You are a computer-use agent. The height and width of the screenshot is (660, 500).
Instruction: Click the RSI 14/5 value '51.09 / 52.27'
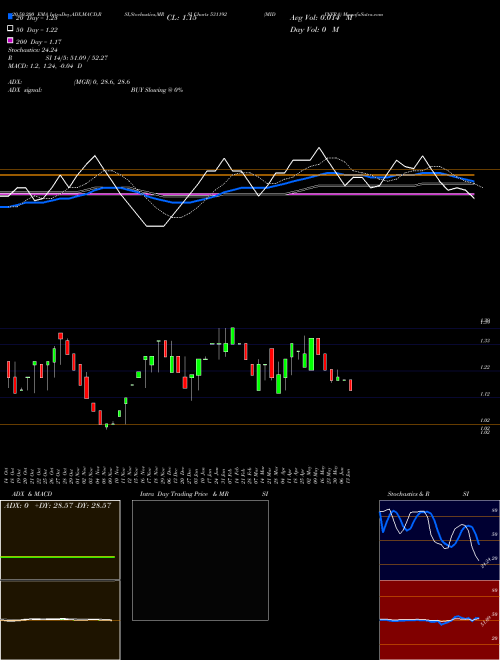[x=87, y=58]
